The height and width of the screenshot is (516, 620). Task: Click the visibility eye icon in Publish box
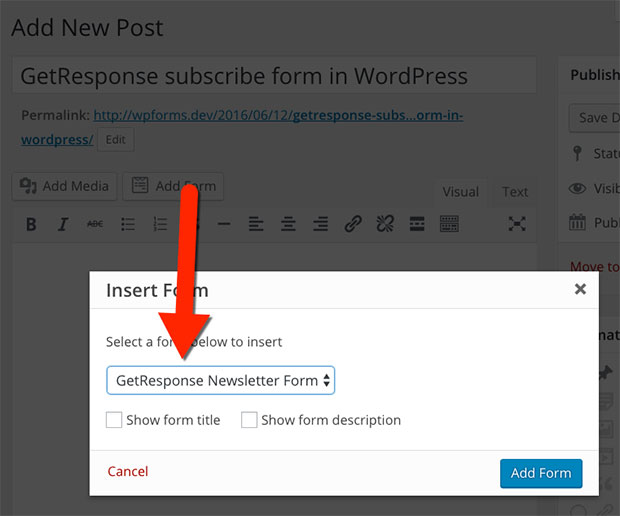(577, 188)
